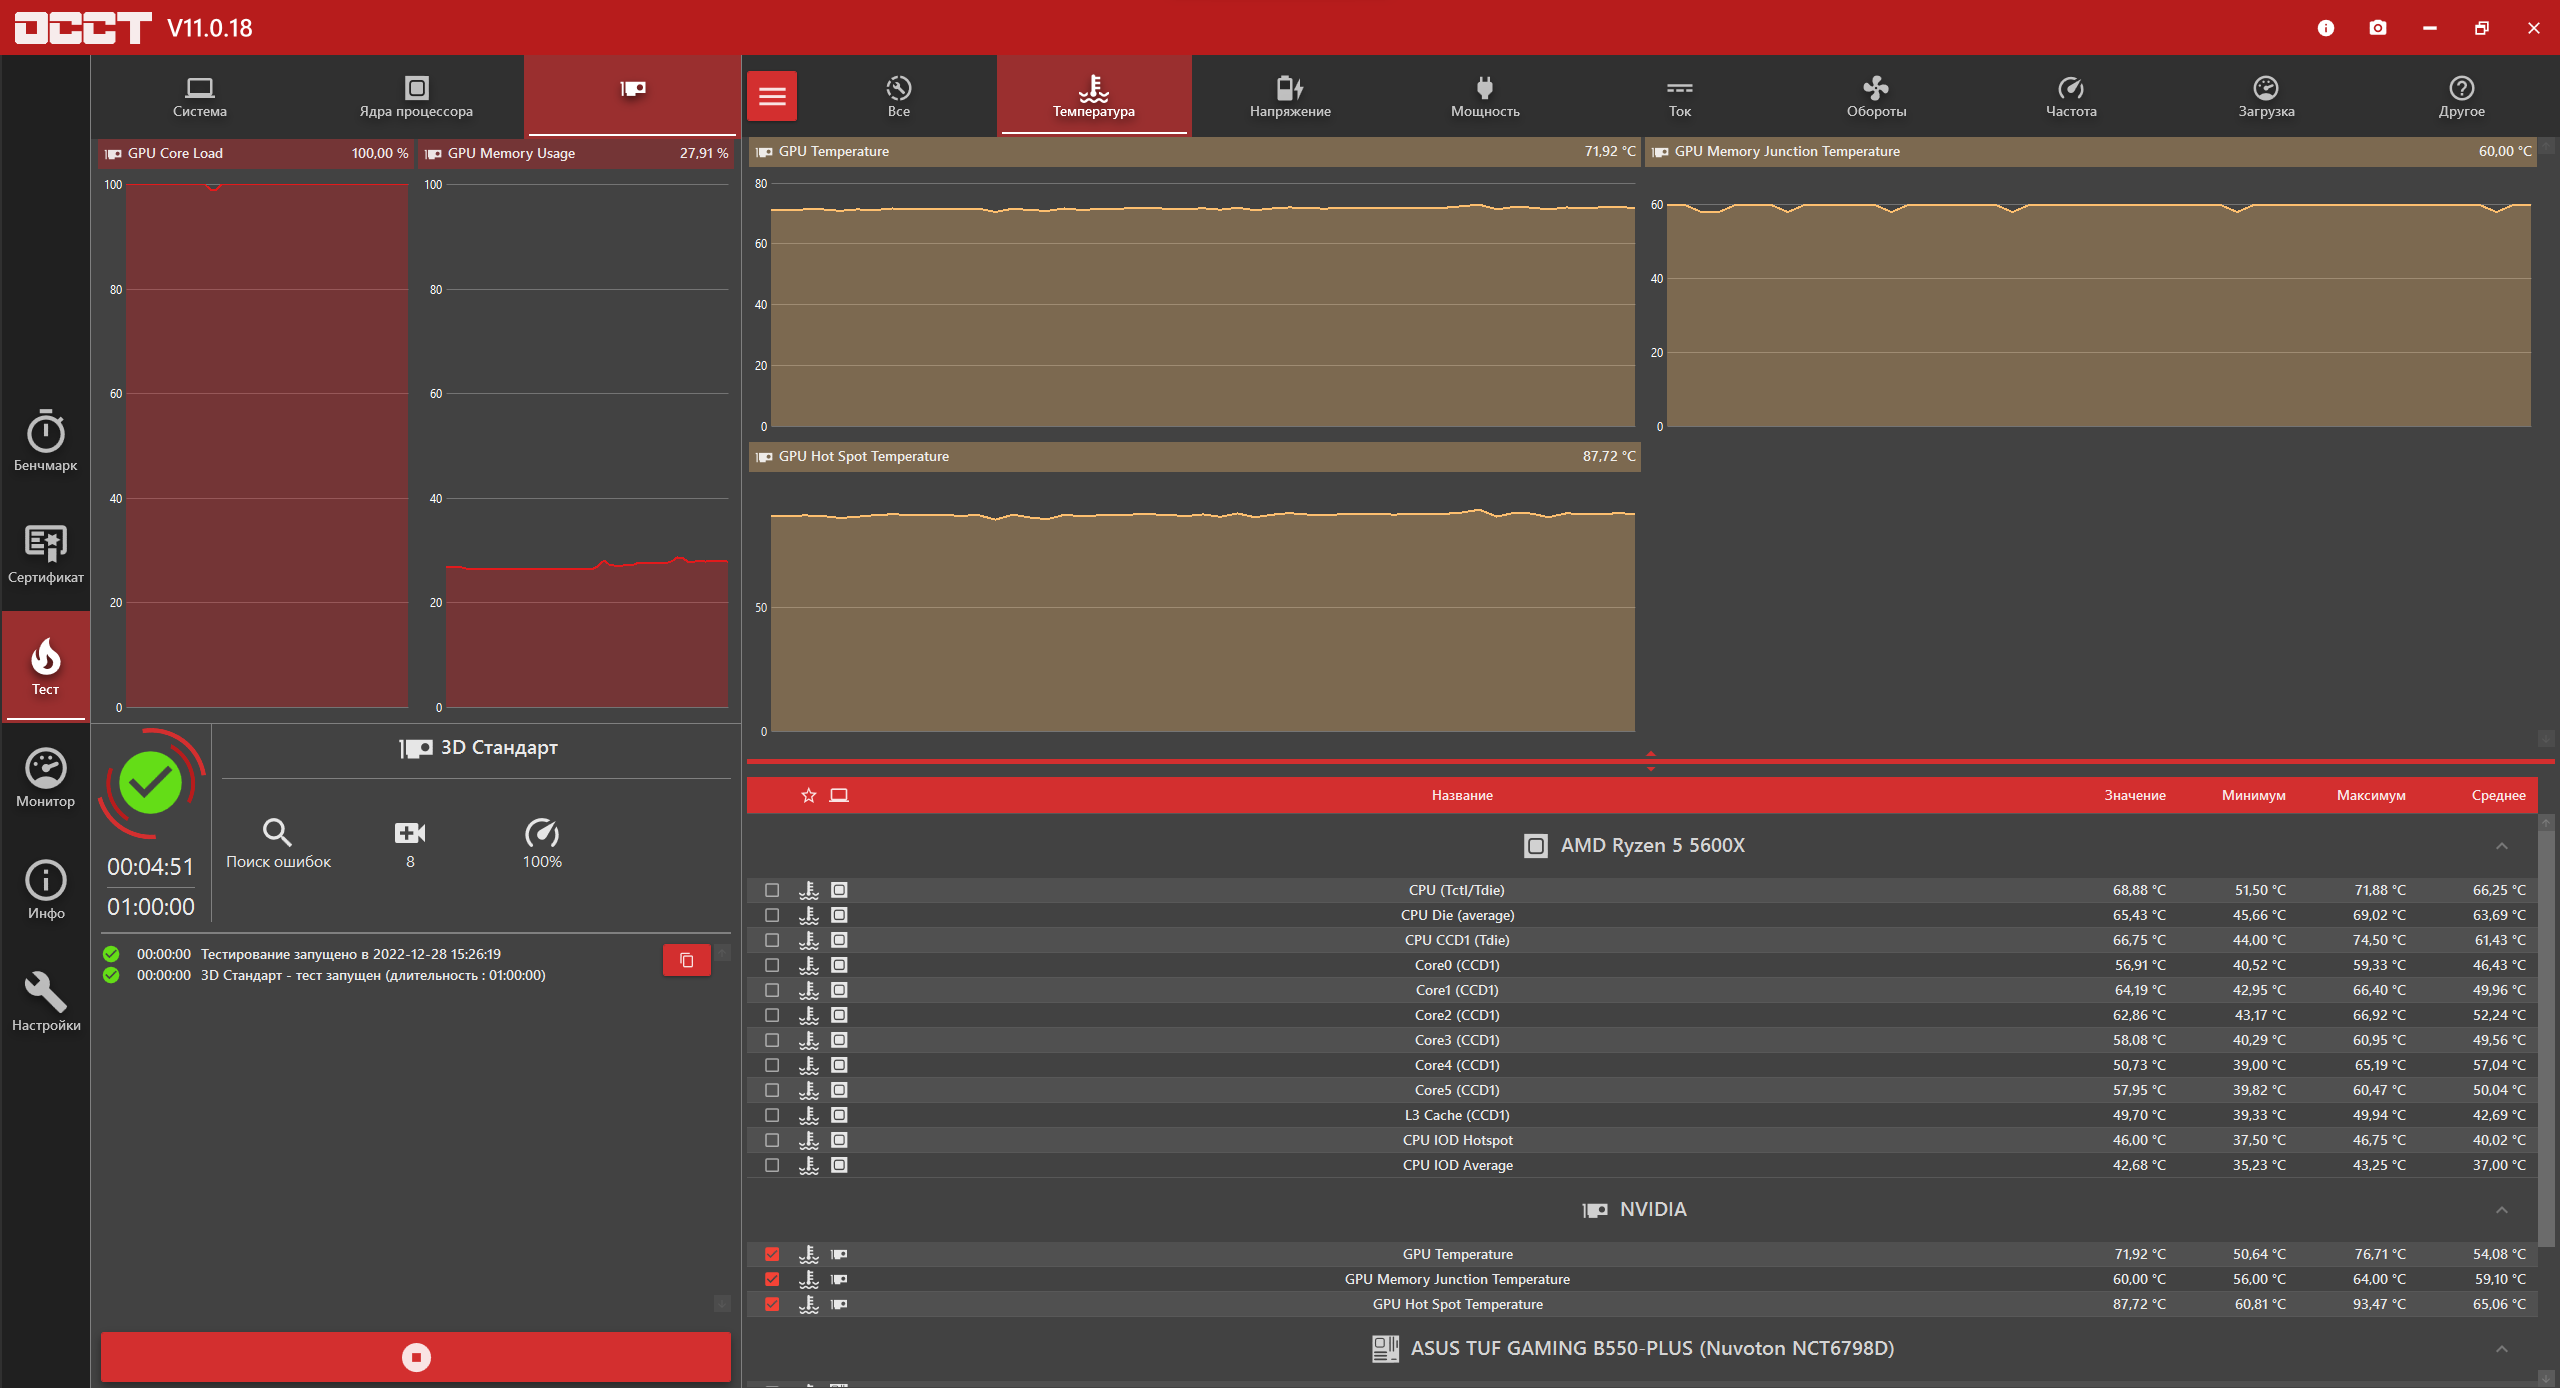Click the screenshot camera icon
This screenshot has width=2560, height=1388.
(2377, 28)
